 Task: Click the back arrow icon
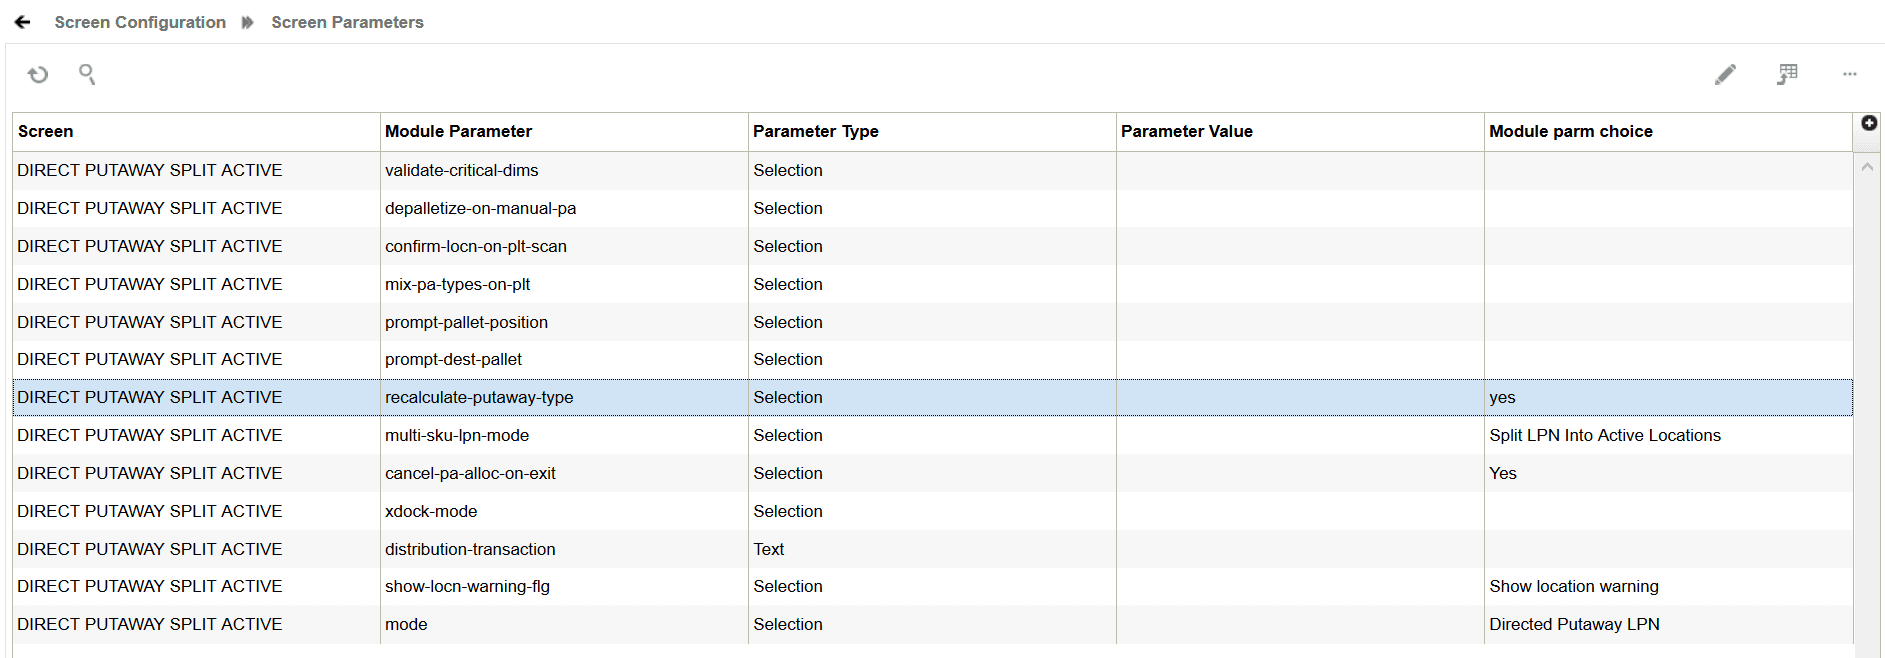click(x=22, y=22)
